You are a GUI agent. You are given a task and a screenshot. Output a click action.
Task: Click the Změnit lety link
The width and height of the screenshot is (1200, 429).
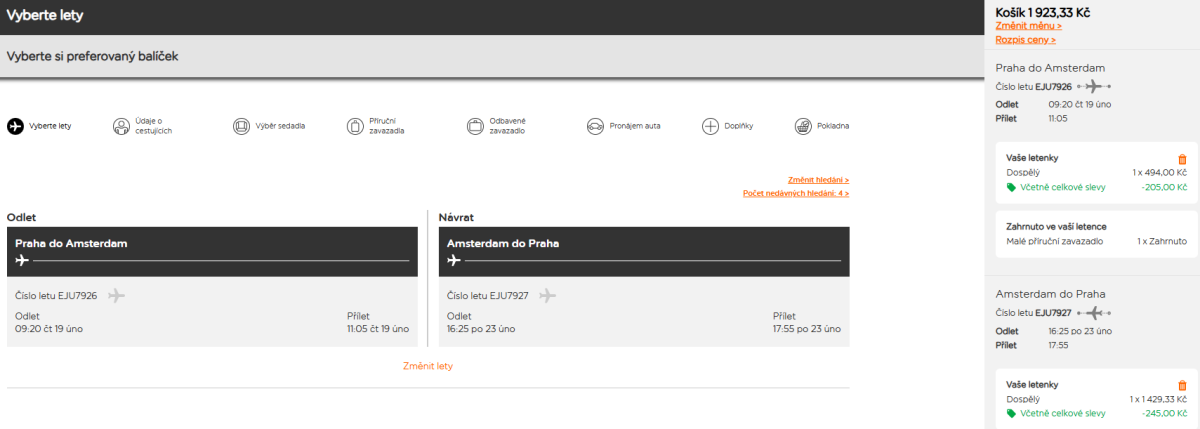click(x=428, y=366)
